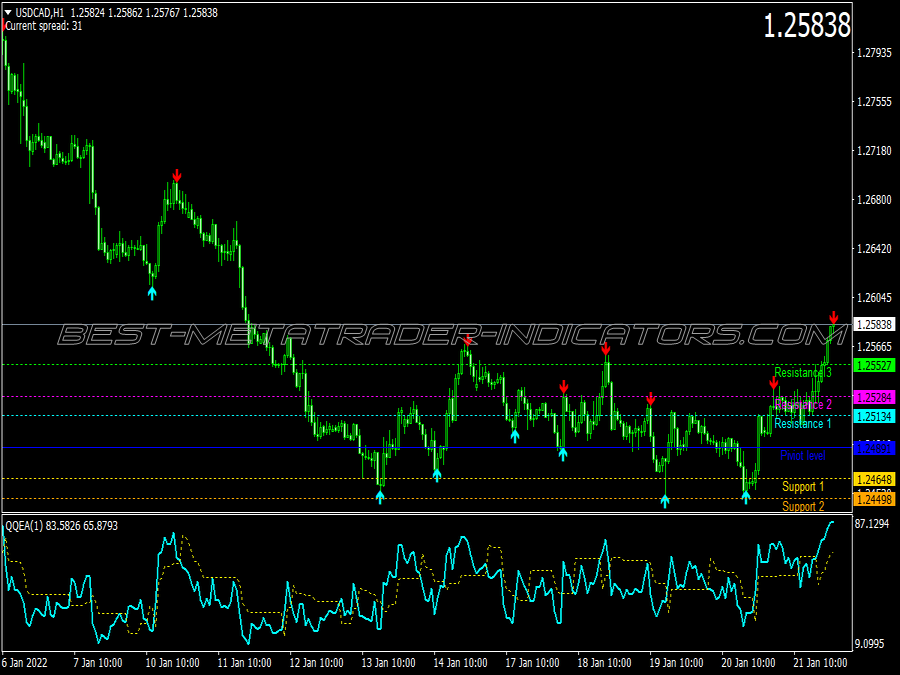The height and width of the screenshot is (675, 900).
Task: Select the 'Resistance 1' level label
Action: coord(802,424)
